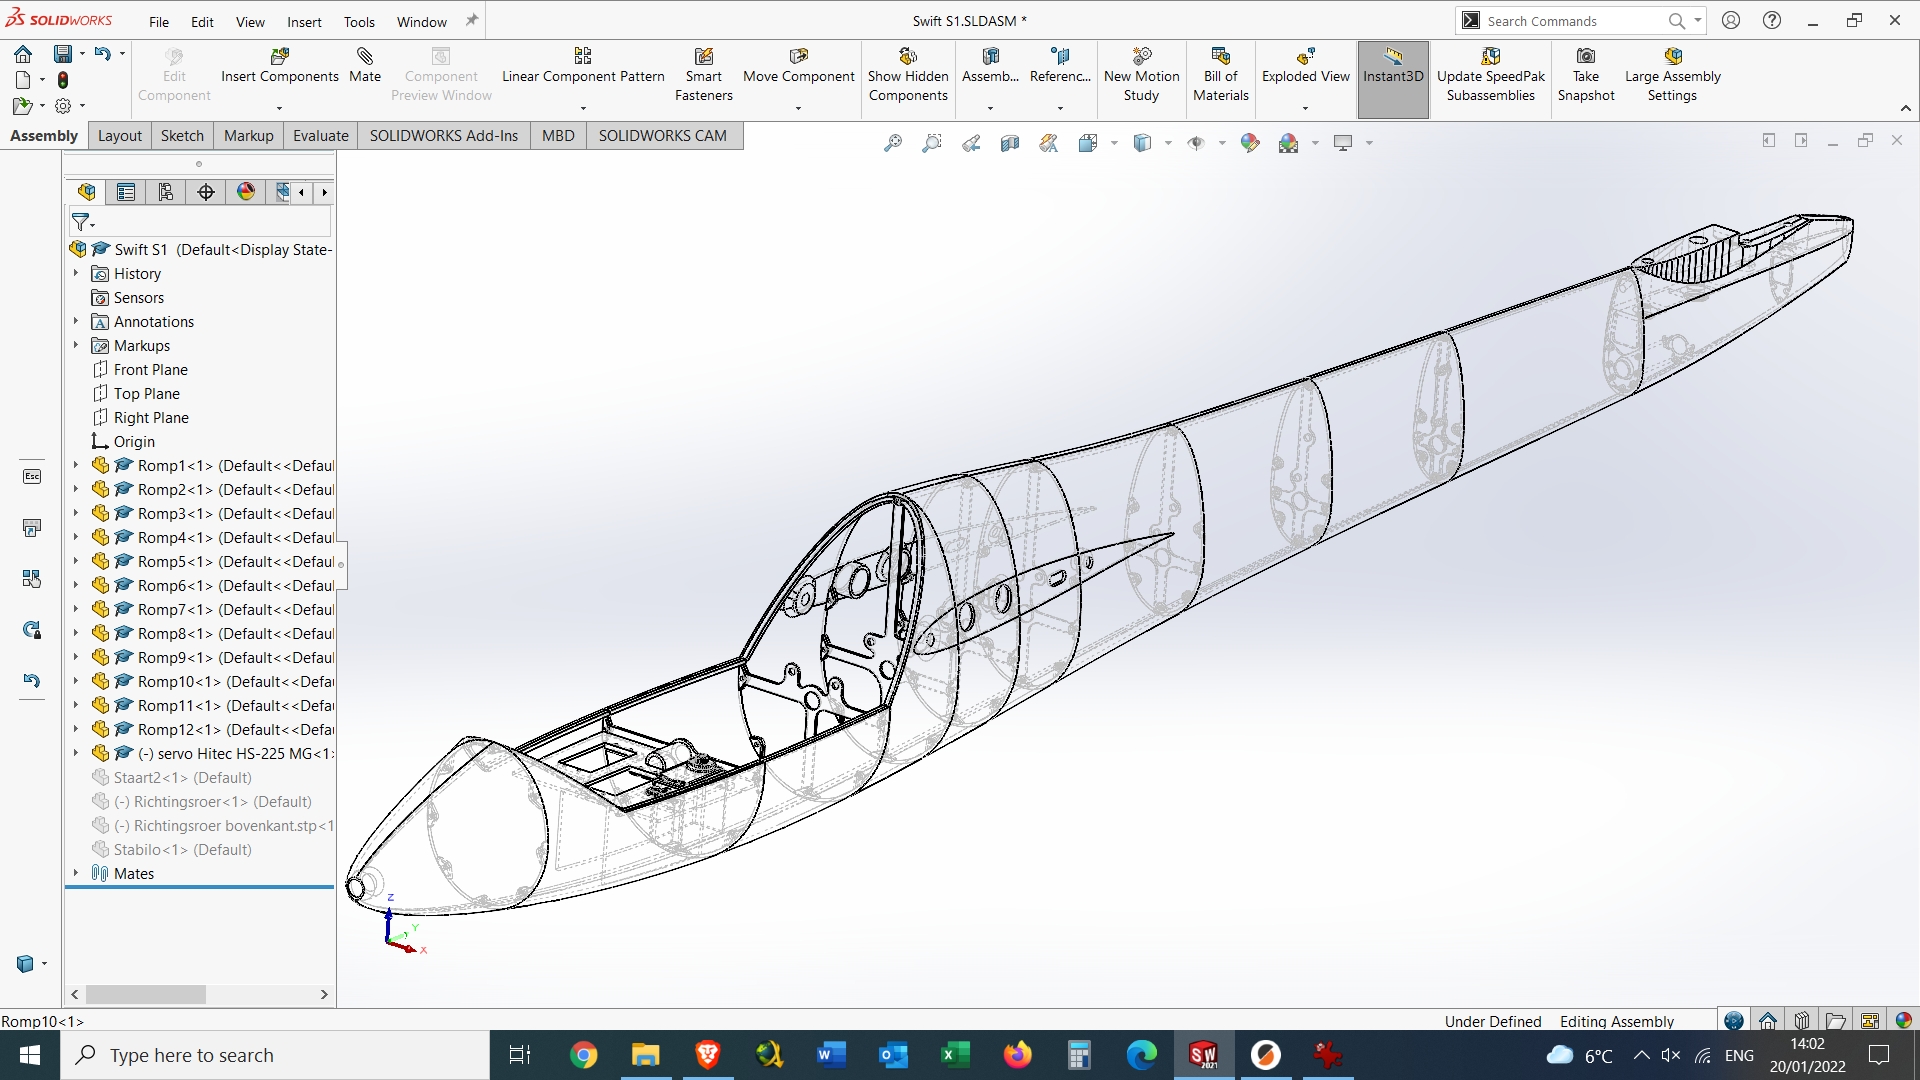
Task: Open the Tools menu
Action: pyautogui.click(x=359, y=22)
